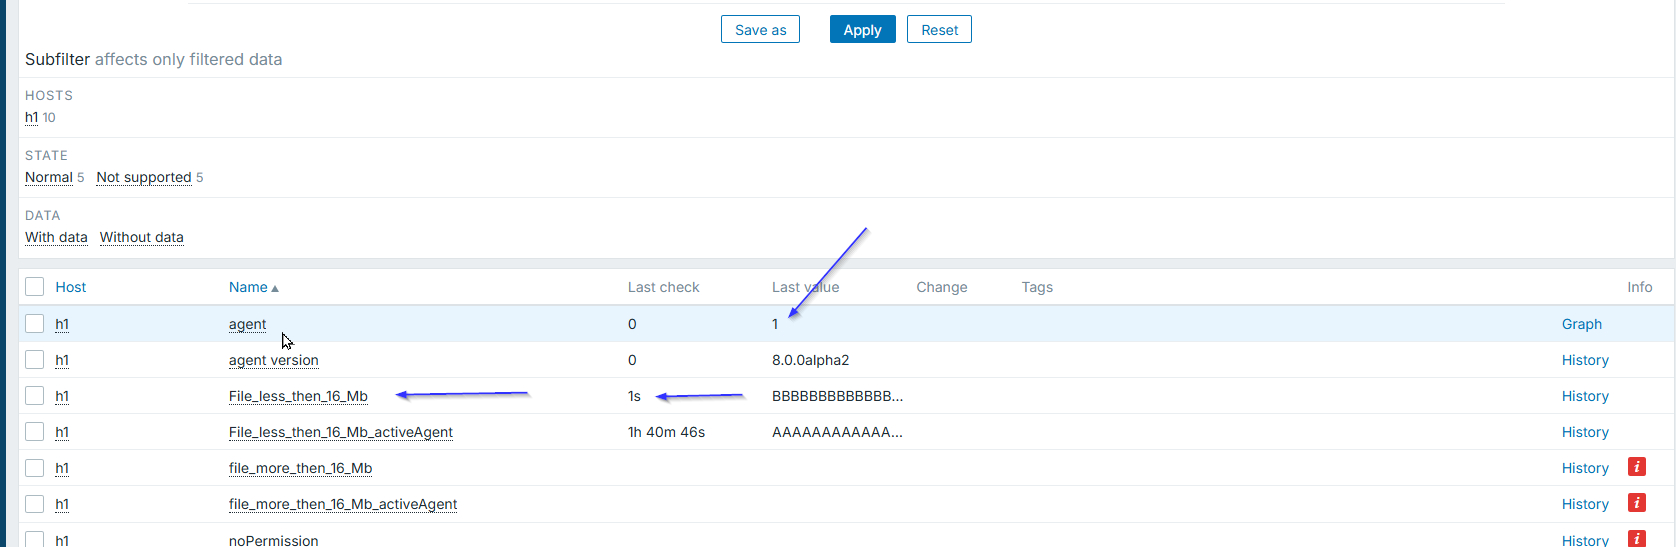Toggle the select-all checkbox in header
Screen dimensions: 1676x547
35,287
